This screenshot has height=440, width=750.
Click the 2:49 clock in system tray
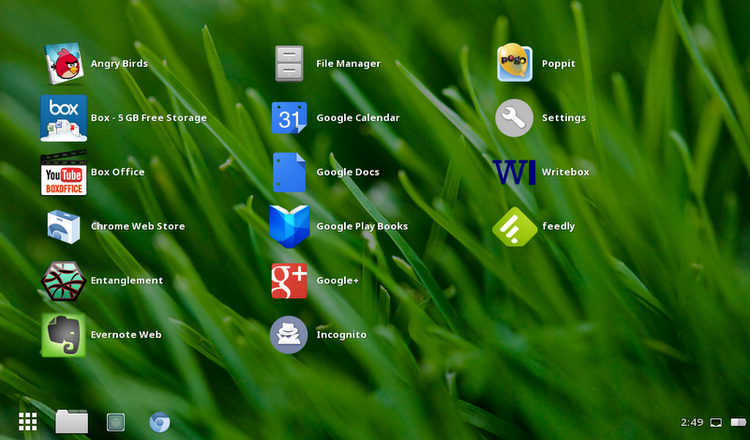pyautogui.click(x=690, y=423)
